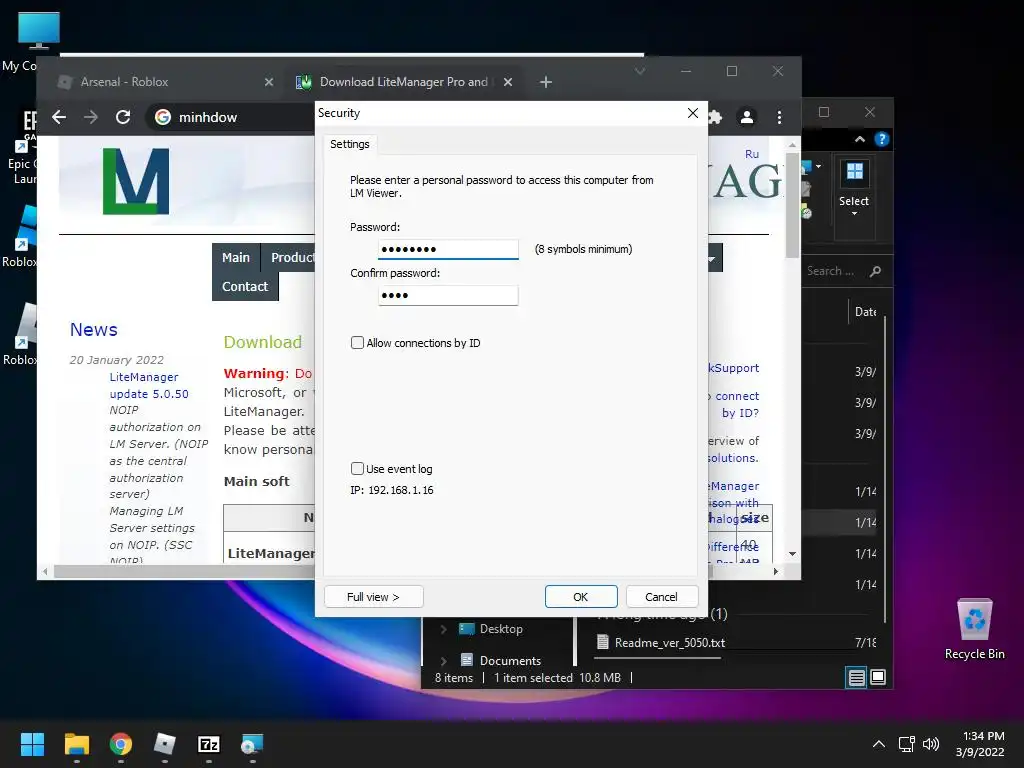Screen dimensions: 1024x768
Task: Open a new Chrome tab
Action: (546, 82)
